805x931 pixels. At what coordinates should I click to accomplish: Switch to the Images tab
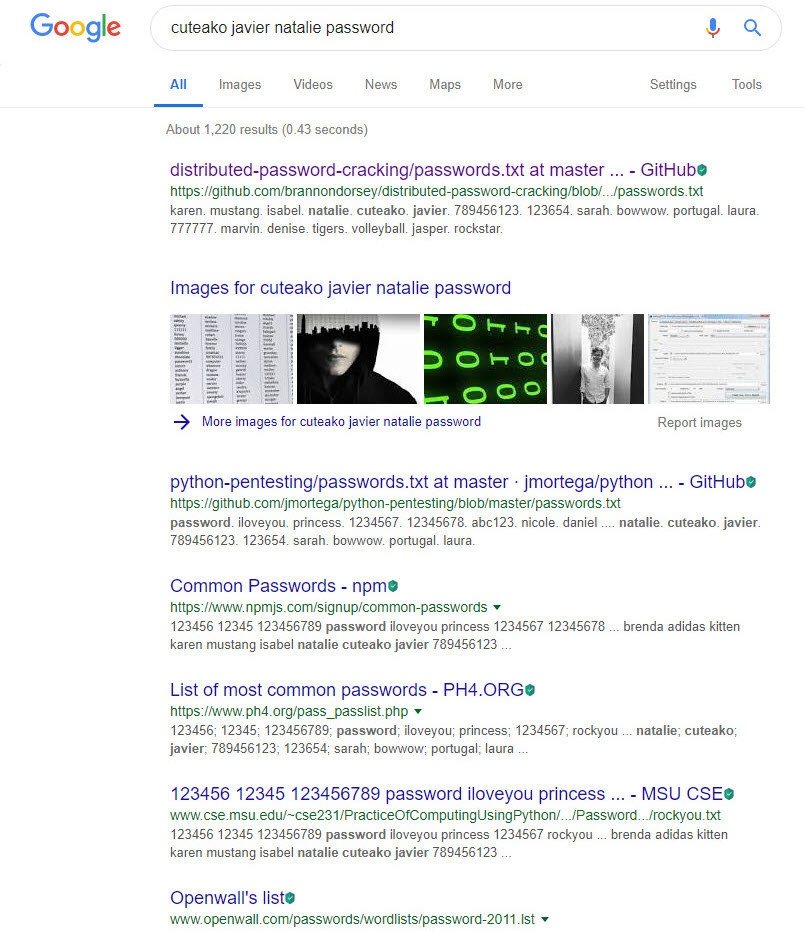coord(240,84)
